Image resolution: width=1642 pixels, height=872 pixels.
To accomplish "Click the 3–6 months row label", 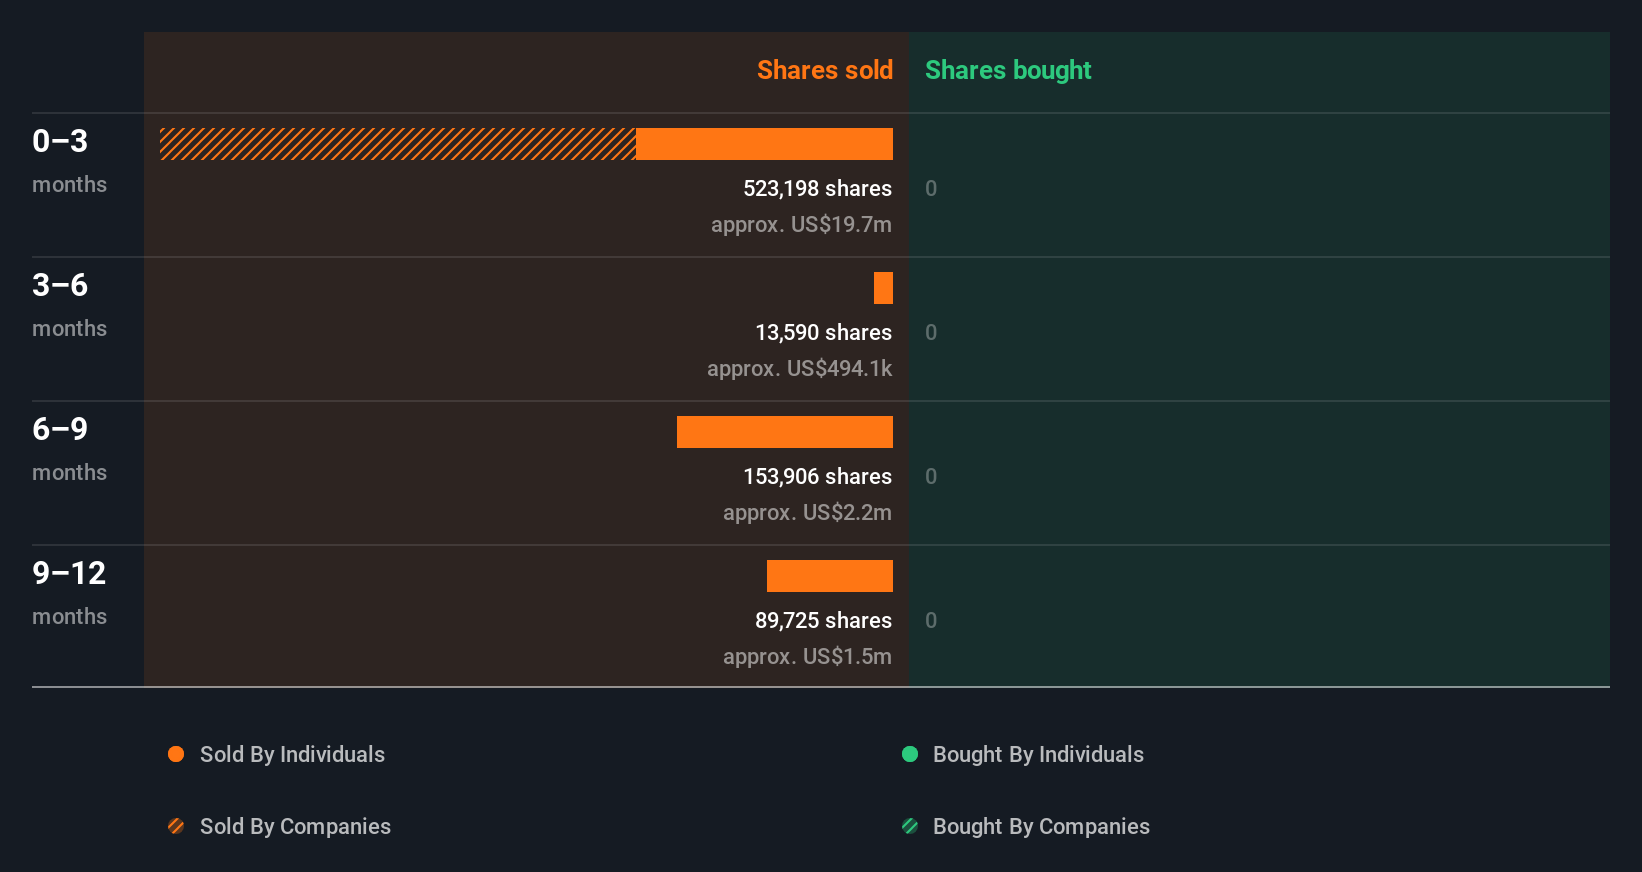I will 69,305.
